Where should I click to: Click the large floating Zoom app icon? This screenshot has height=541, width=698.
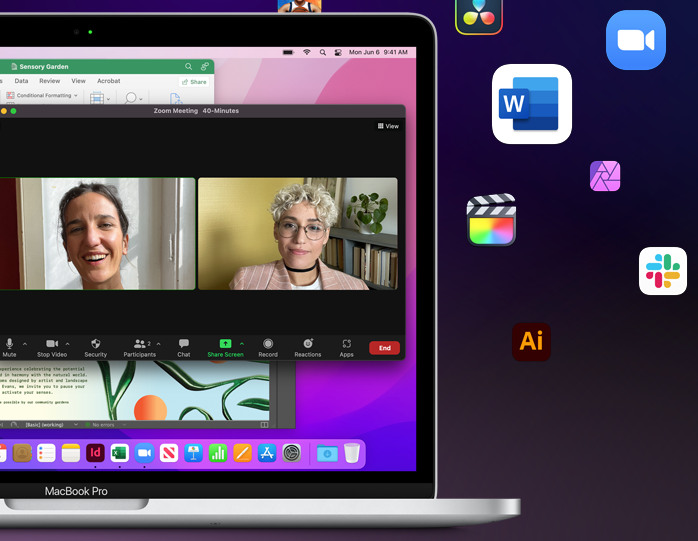click(636, 40)
